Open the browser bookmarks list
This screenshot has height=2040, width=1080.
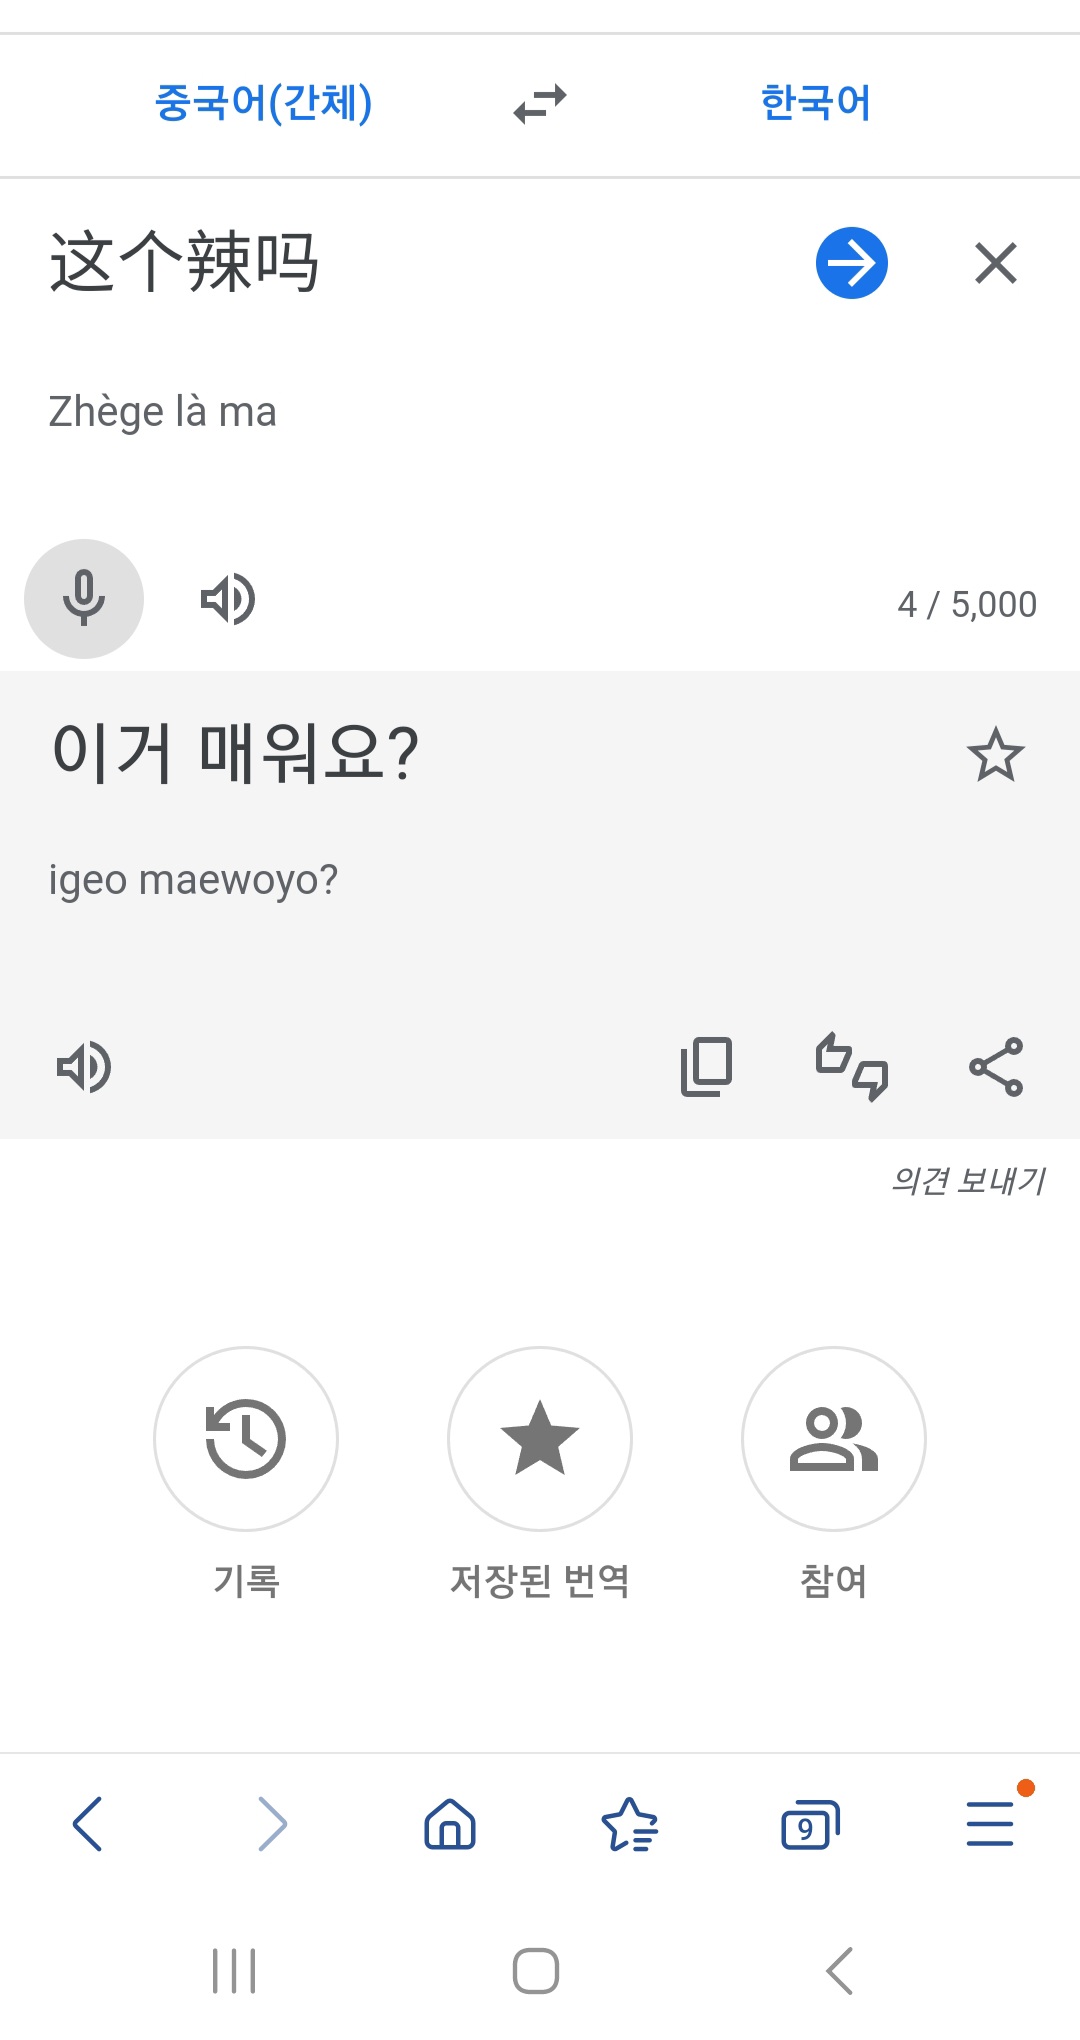[630, 1824]
